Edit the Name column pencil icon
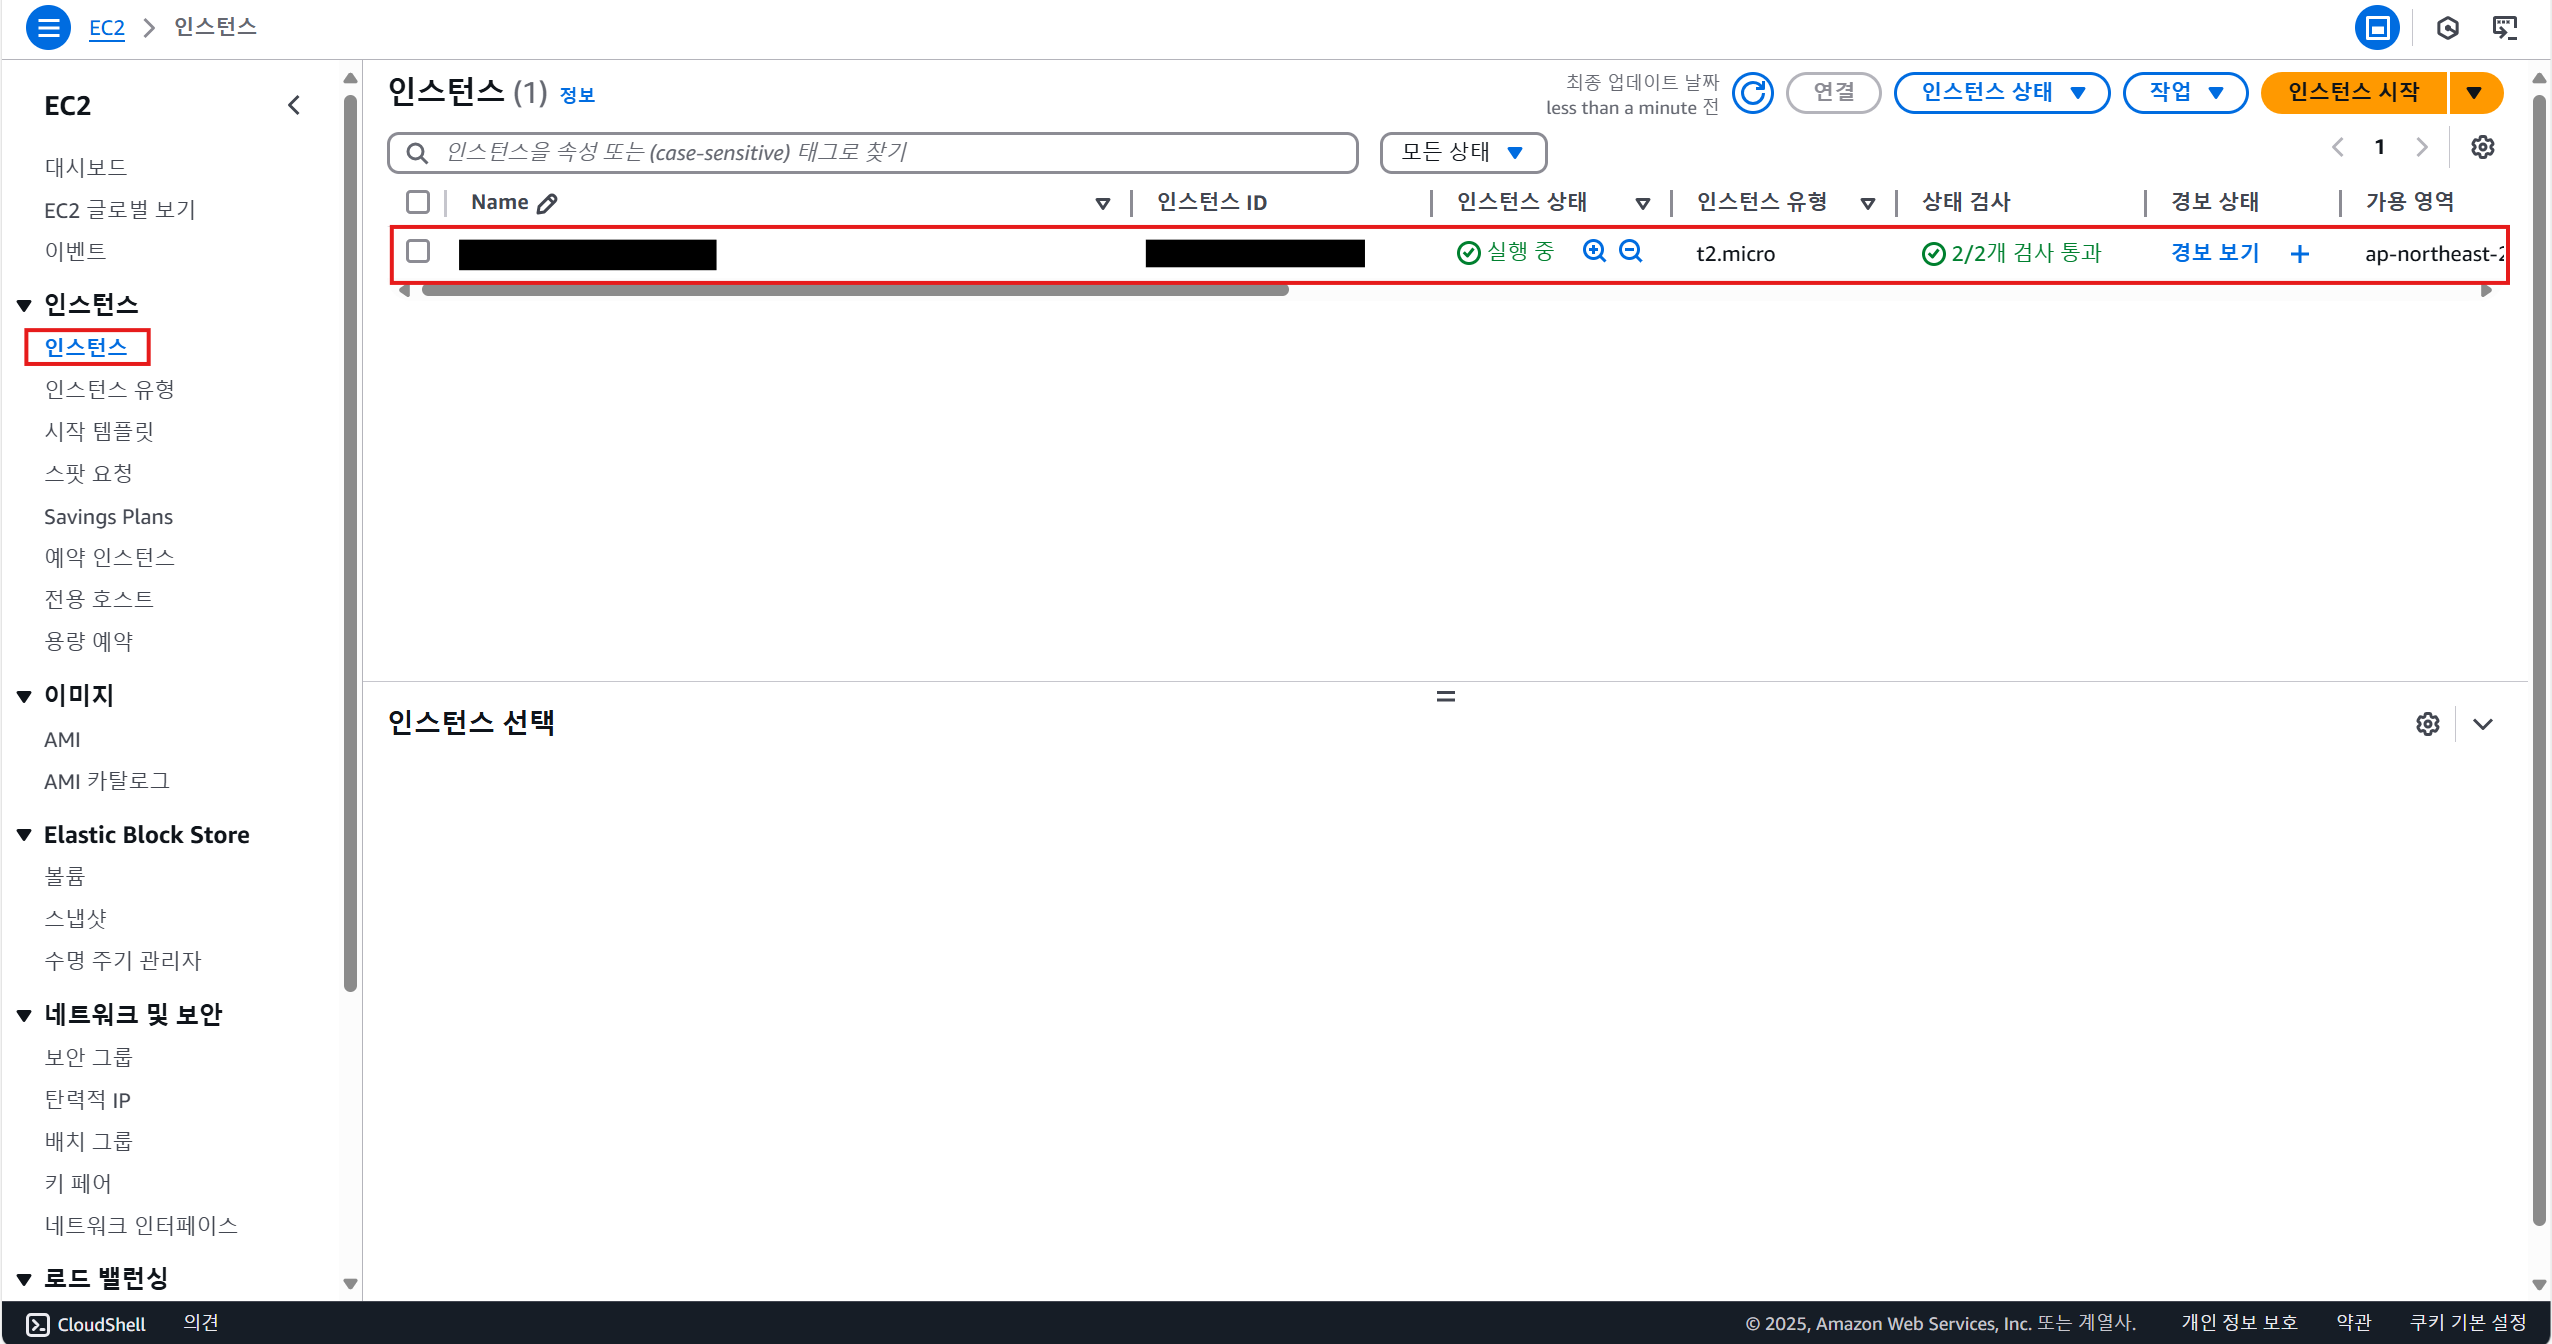The image size is (2552, 1344). [547, 203]
